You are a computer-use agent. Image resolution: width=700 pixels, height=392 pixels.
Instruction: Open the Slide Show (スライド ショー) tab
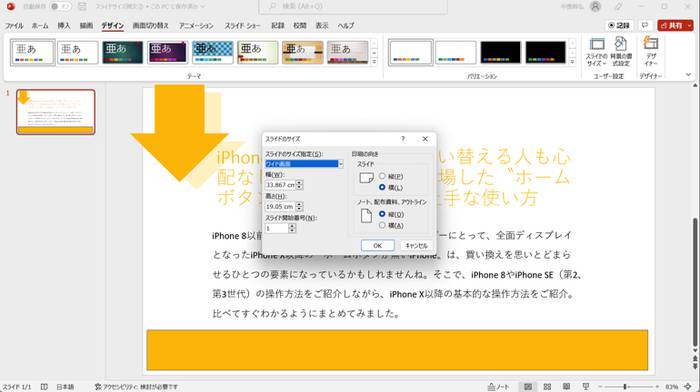point(242,25)
